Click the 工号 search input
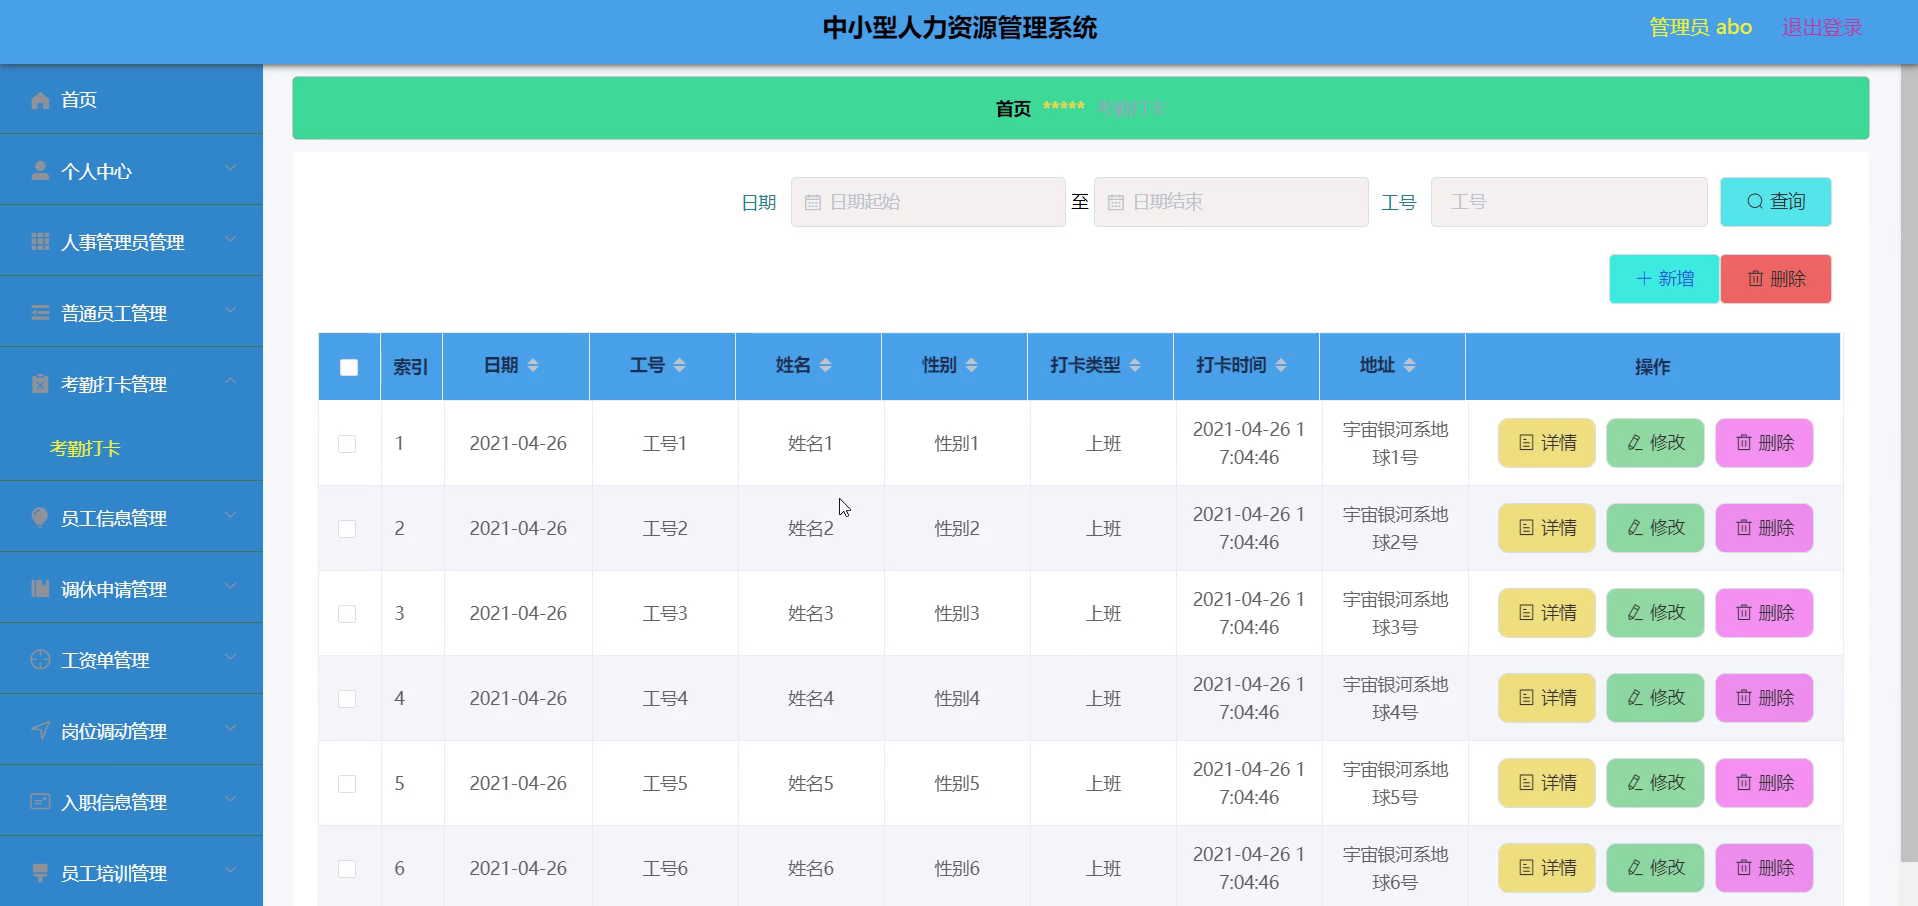 tap(1569, 202)
